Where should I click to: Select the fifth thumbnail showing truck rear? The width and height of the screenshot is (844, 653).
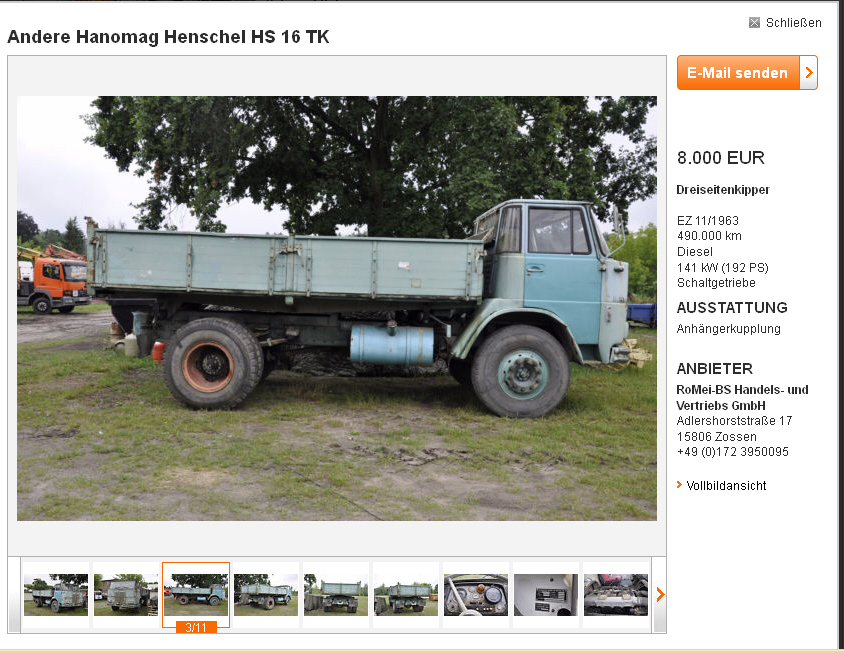tap(336, 595)
